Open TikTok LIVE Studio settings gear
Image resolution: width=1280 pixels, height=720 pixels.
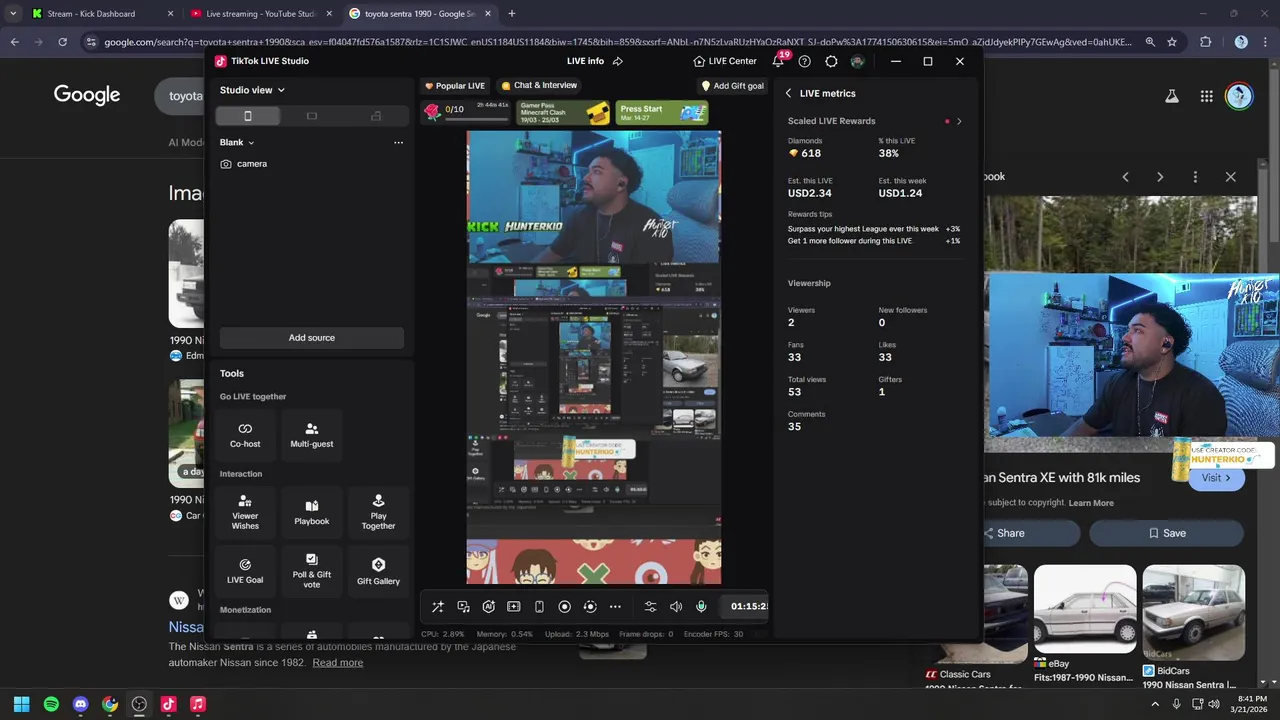[x=831, y=61]
